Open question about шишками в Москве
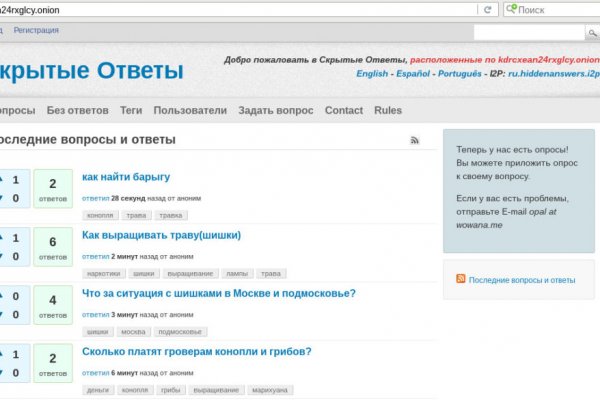The image size is (600, 400). pos(218,293)
